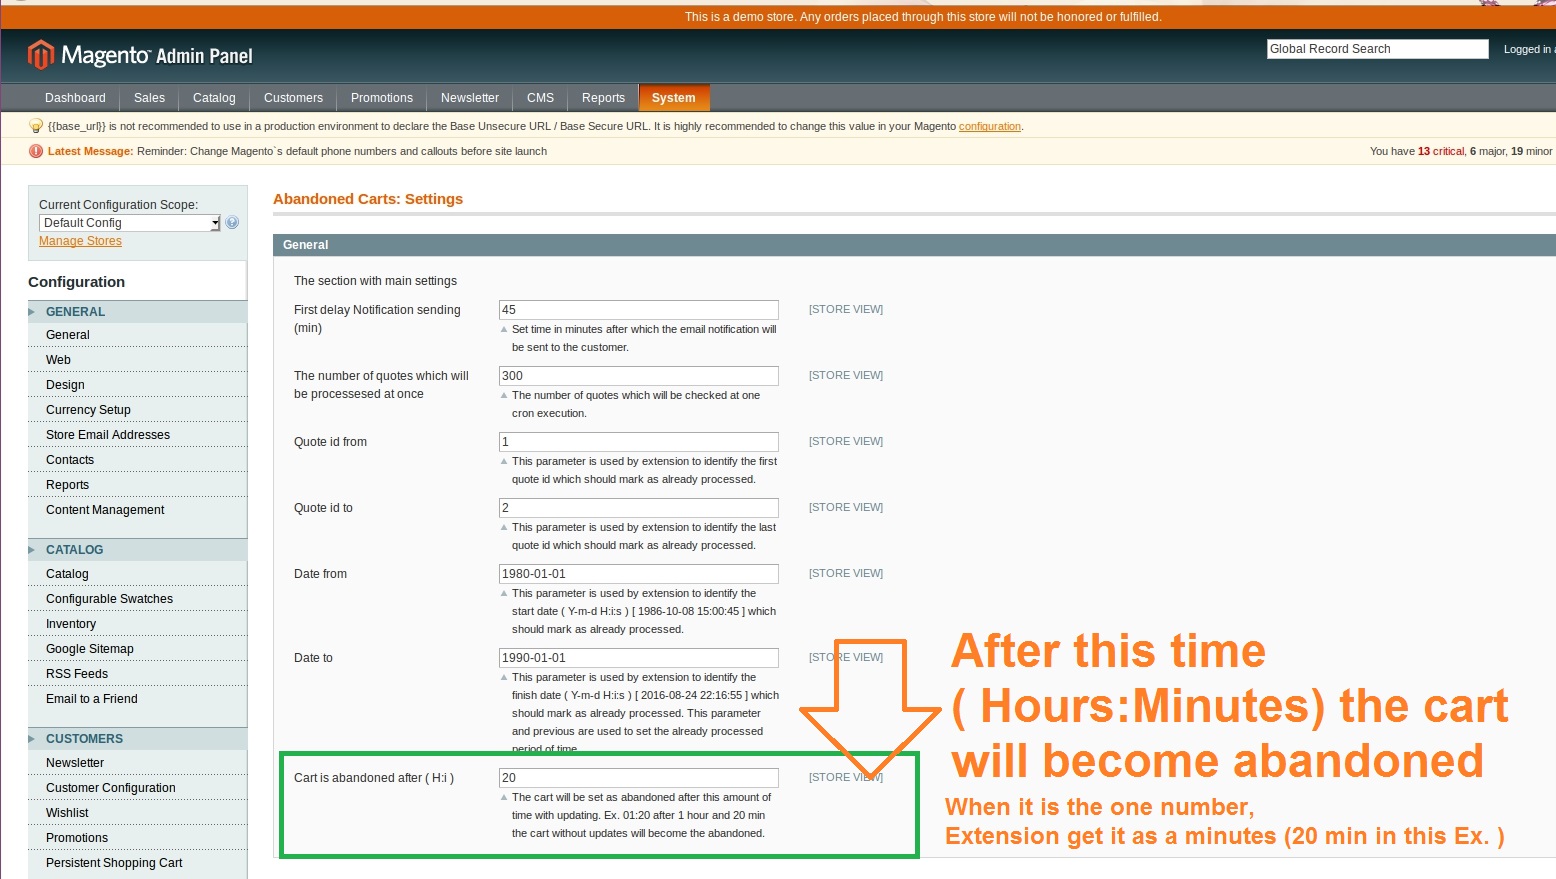The width and height of the screenshot is (1556, 879).
Task: Open Persistent Shopping Cart configuration
Action: click(114, 863)
